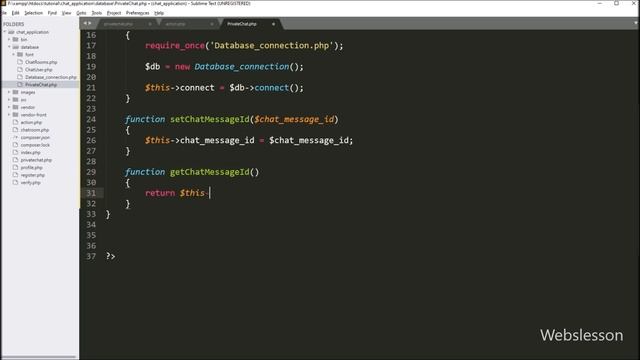
Task: Open Database_connection.php in the sidebar
Action: click(x=51, y=77)
